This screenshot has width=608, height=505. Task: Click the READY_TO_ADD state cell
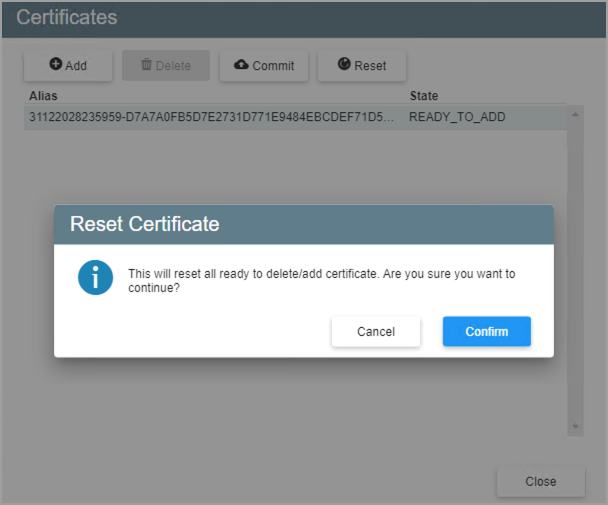click(457, 117)
